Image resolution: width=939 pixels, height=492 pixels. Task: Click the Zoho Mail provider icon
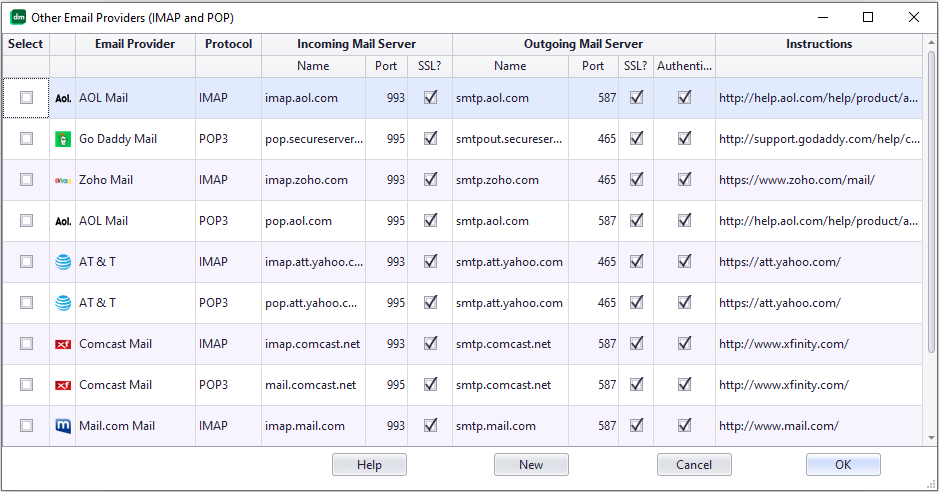[63, 180]
